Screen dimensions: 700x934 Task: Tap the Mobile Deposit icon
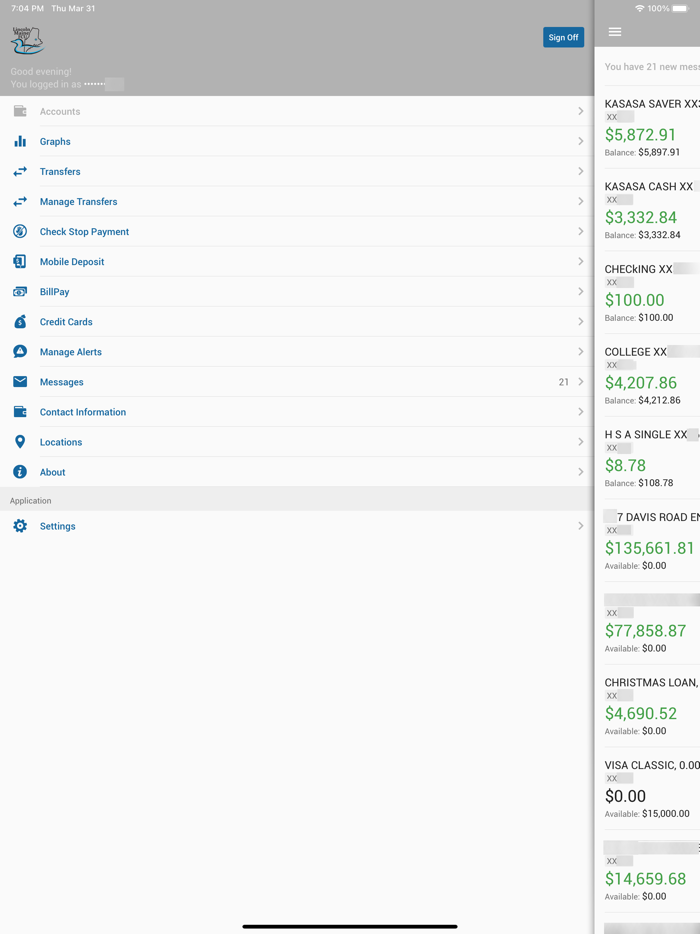tap(20, 261)
